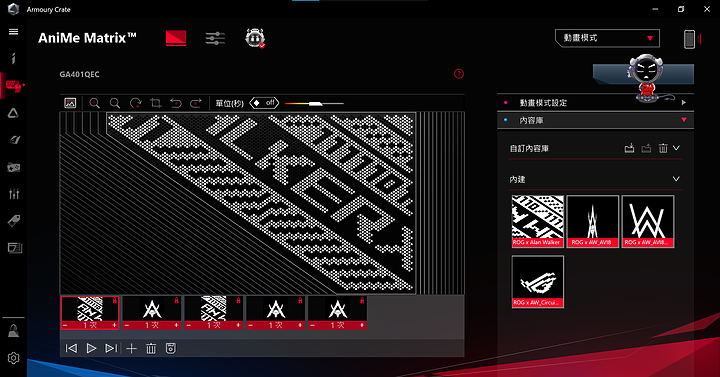Select the Device sidebar icon

(x=13, y=86)
